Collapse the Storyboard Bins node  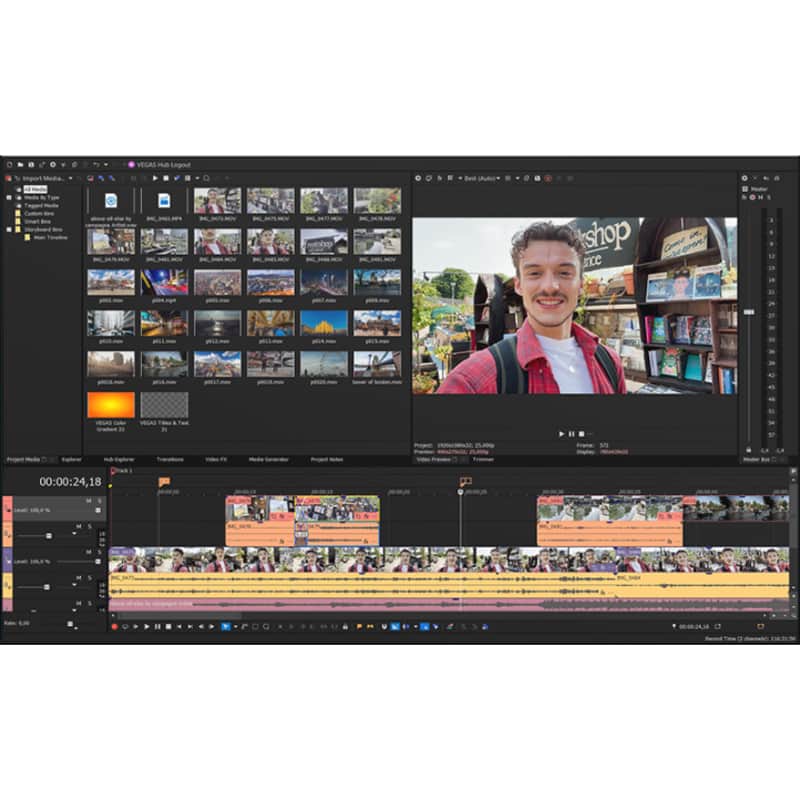(x=9, y=230)
